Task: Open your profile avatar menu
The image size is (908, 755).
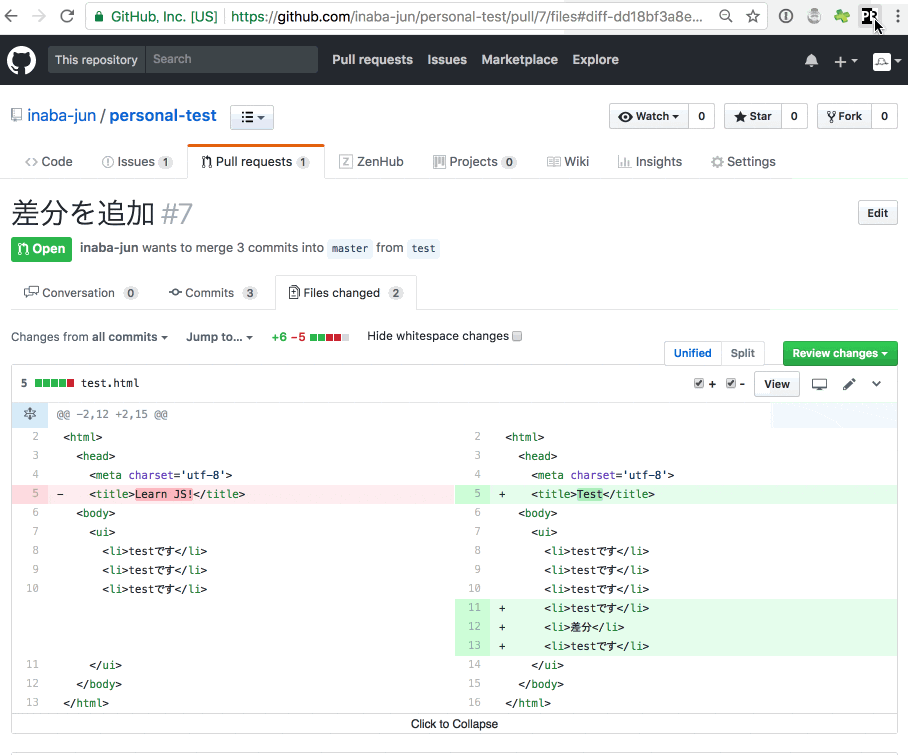Action: click(x=883, y=61)
